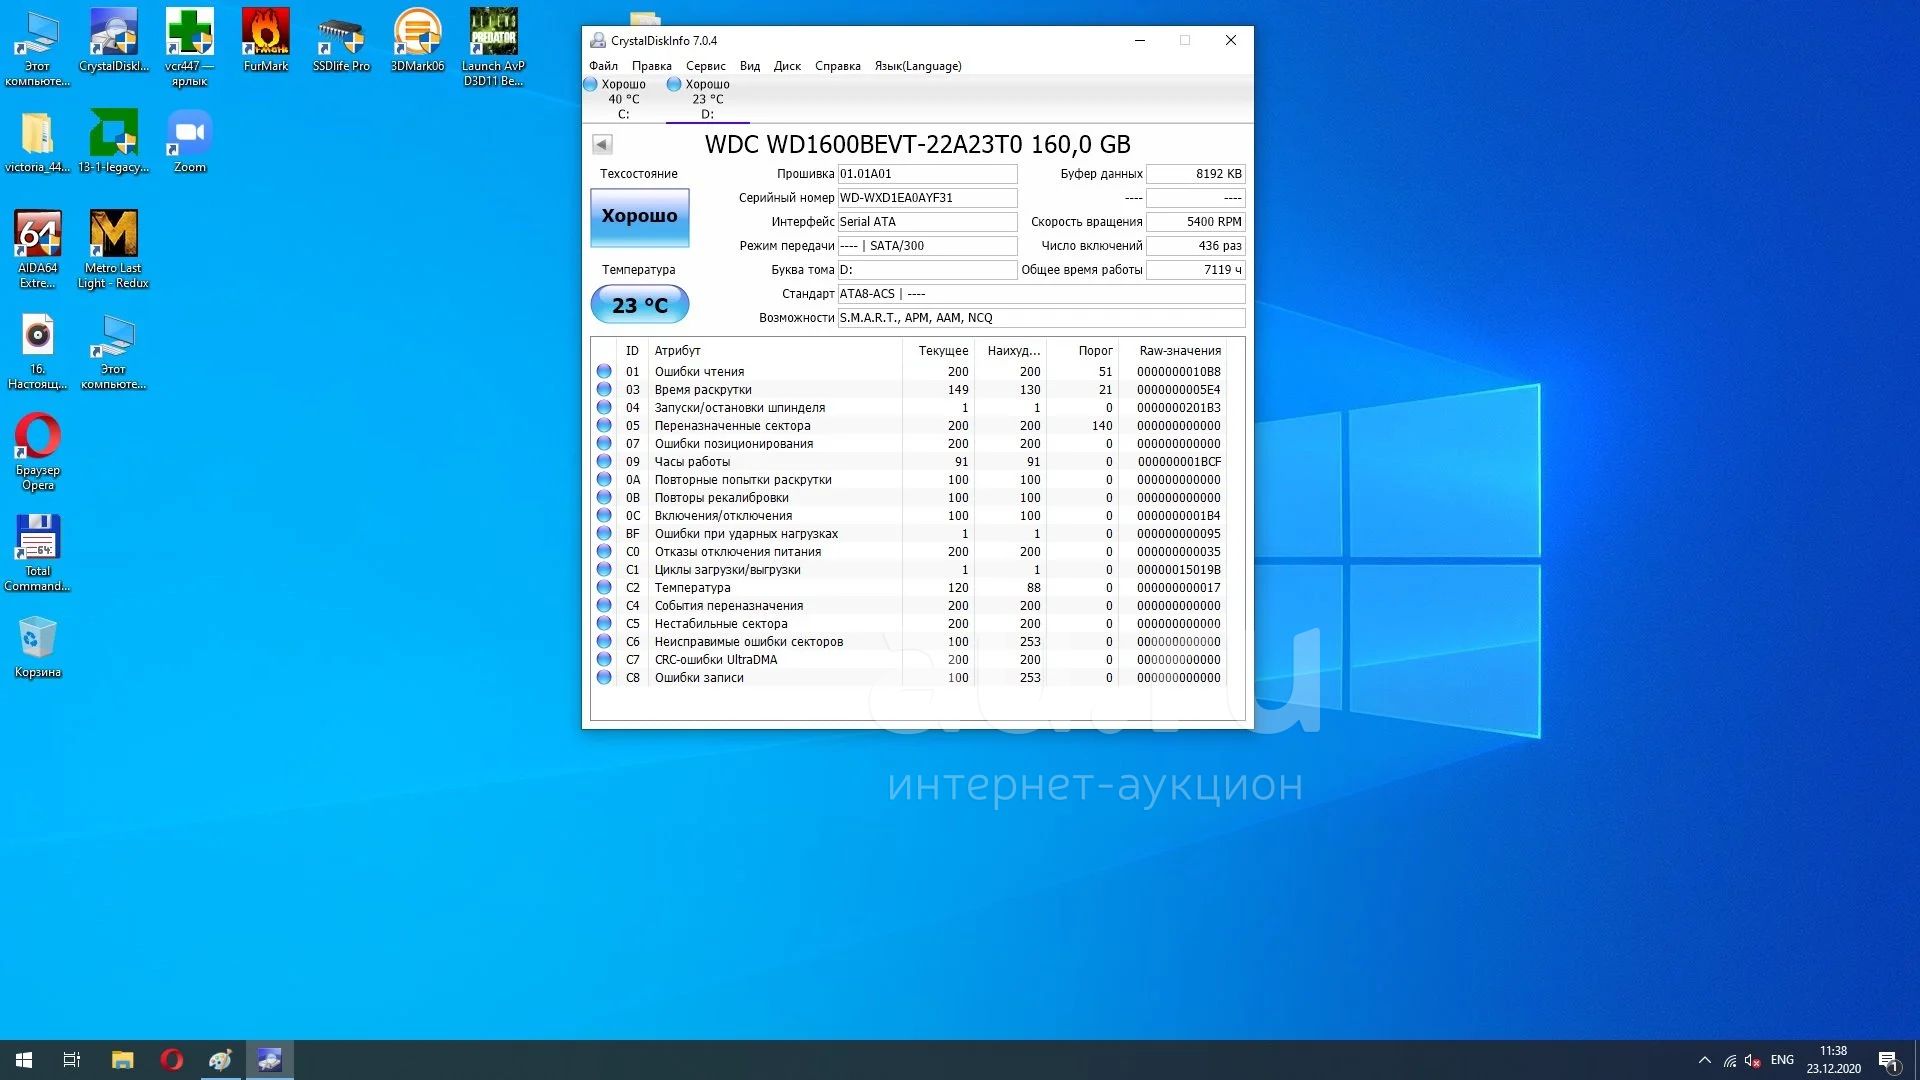The height and width of the screenshot is (1080, 1920).
Task: Click the power-on count 436 раз
Action: 1195,246
